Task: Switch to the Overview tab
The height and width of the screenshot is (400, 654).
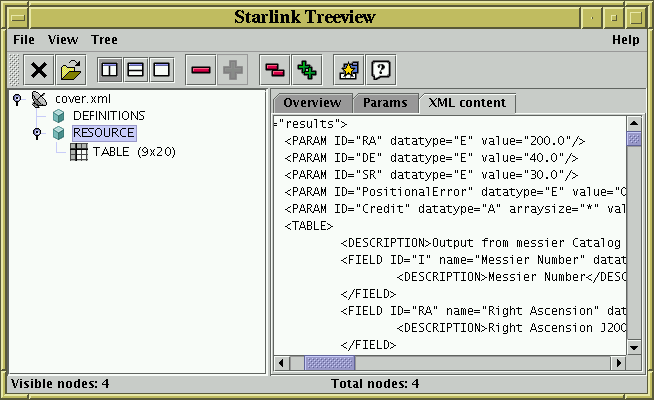Action: point(312,102)
